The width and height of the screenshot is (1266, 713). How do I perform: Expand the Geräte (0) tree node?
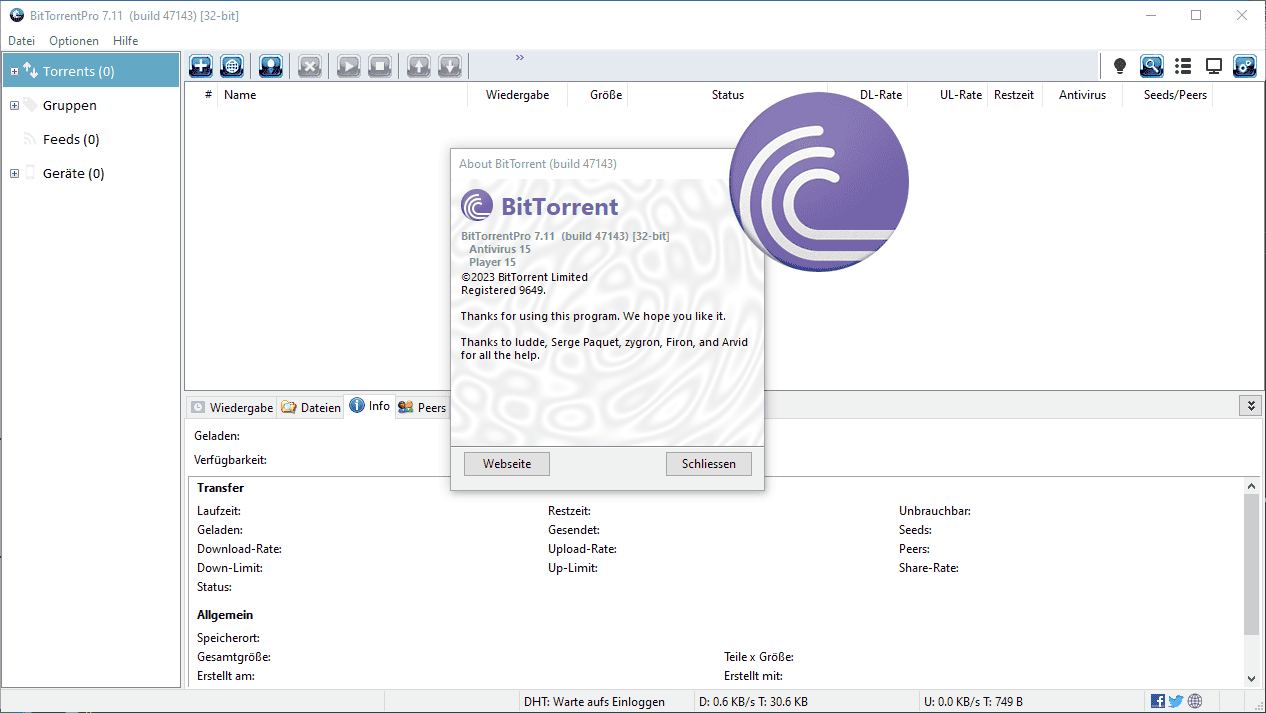tap(14, 173)
